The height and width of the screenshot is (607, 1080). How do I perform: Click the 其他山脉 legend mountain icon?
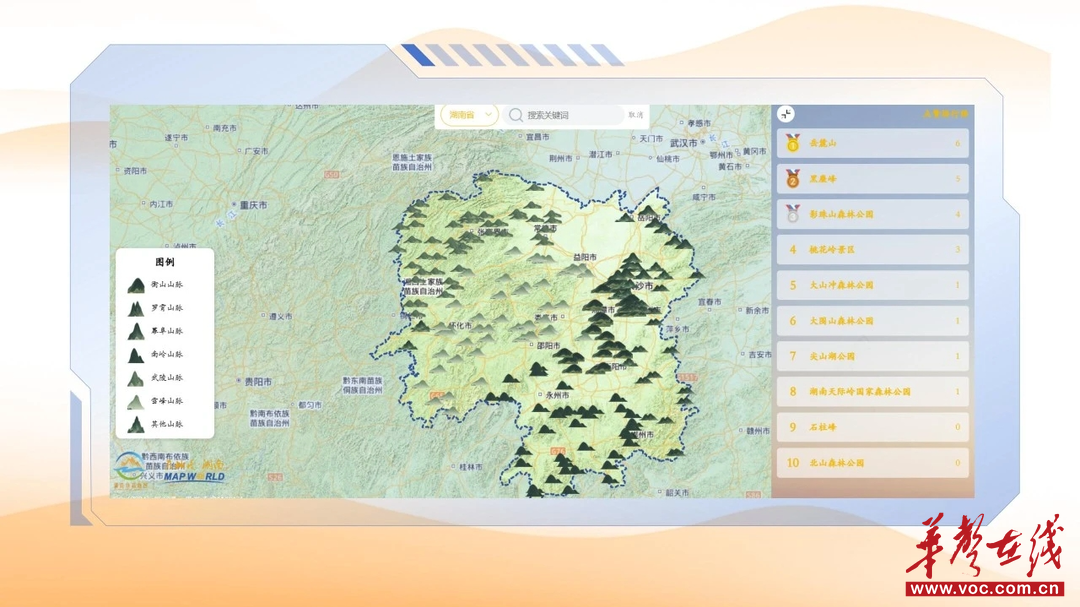point(136,424)
